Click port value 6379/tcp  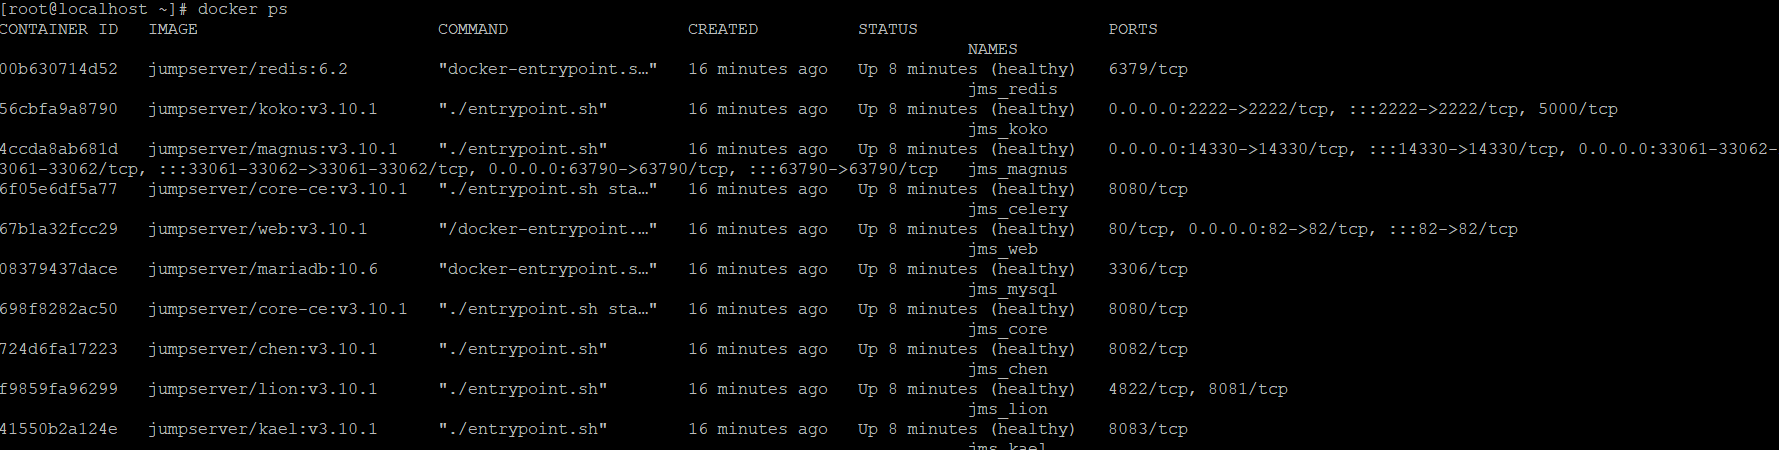[x=1148, y=69]
